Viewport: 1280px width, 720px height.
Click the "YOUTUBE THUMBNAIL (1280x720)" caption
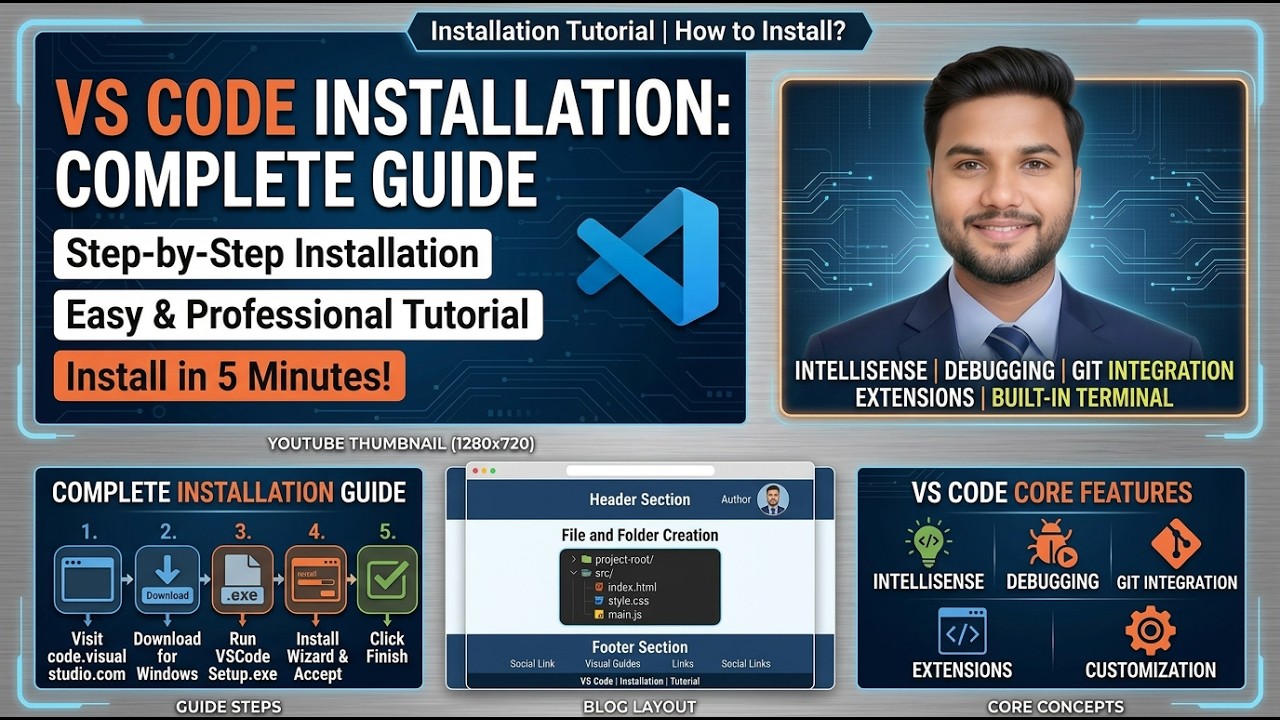(x=401, y=443)
